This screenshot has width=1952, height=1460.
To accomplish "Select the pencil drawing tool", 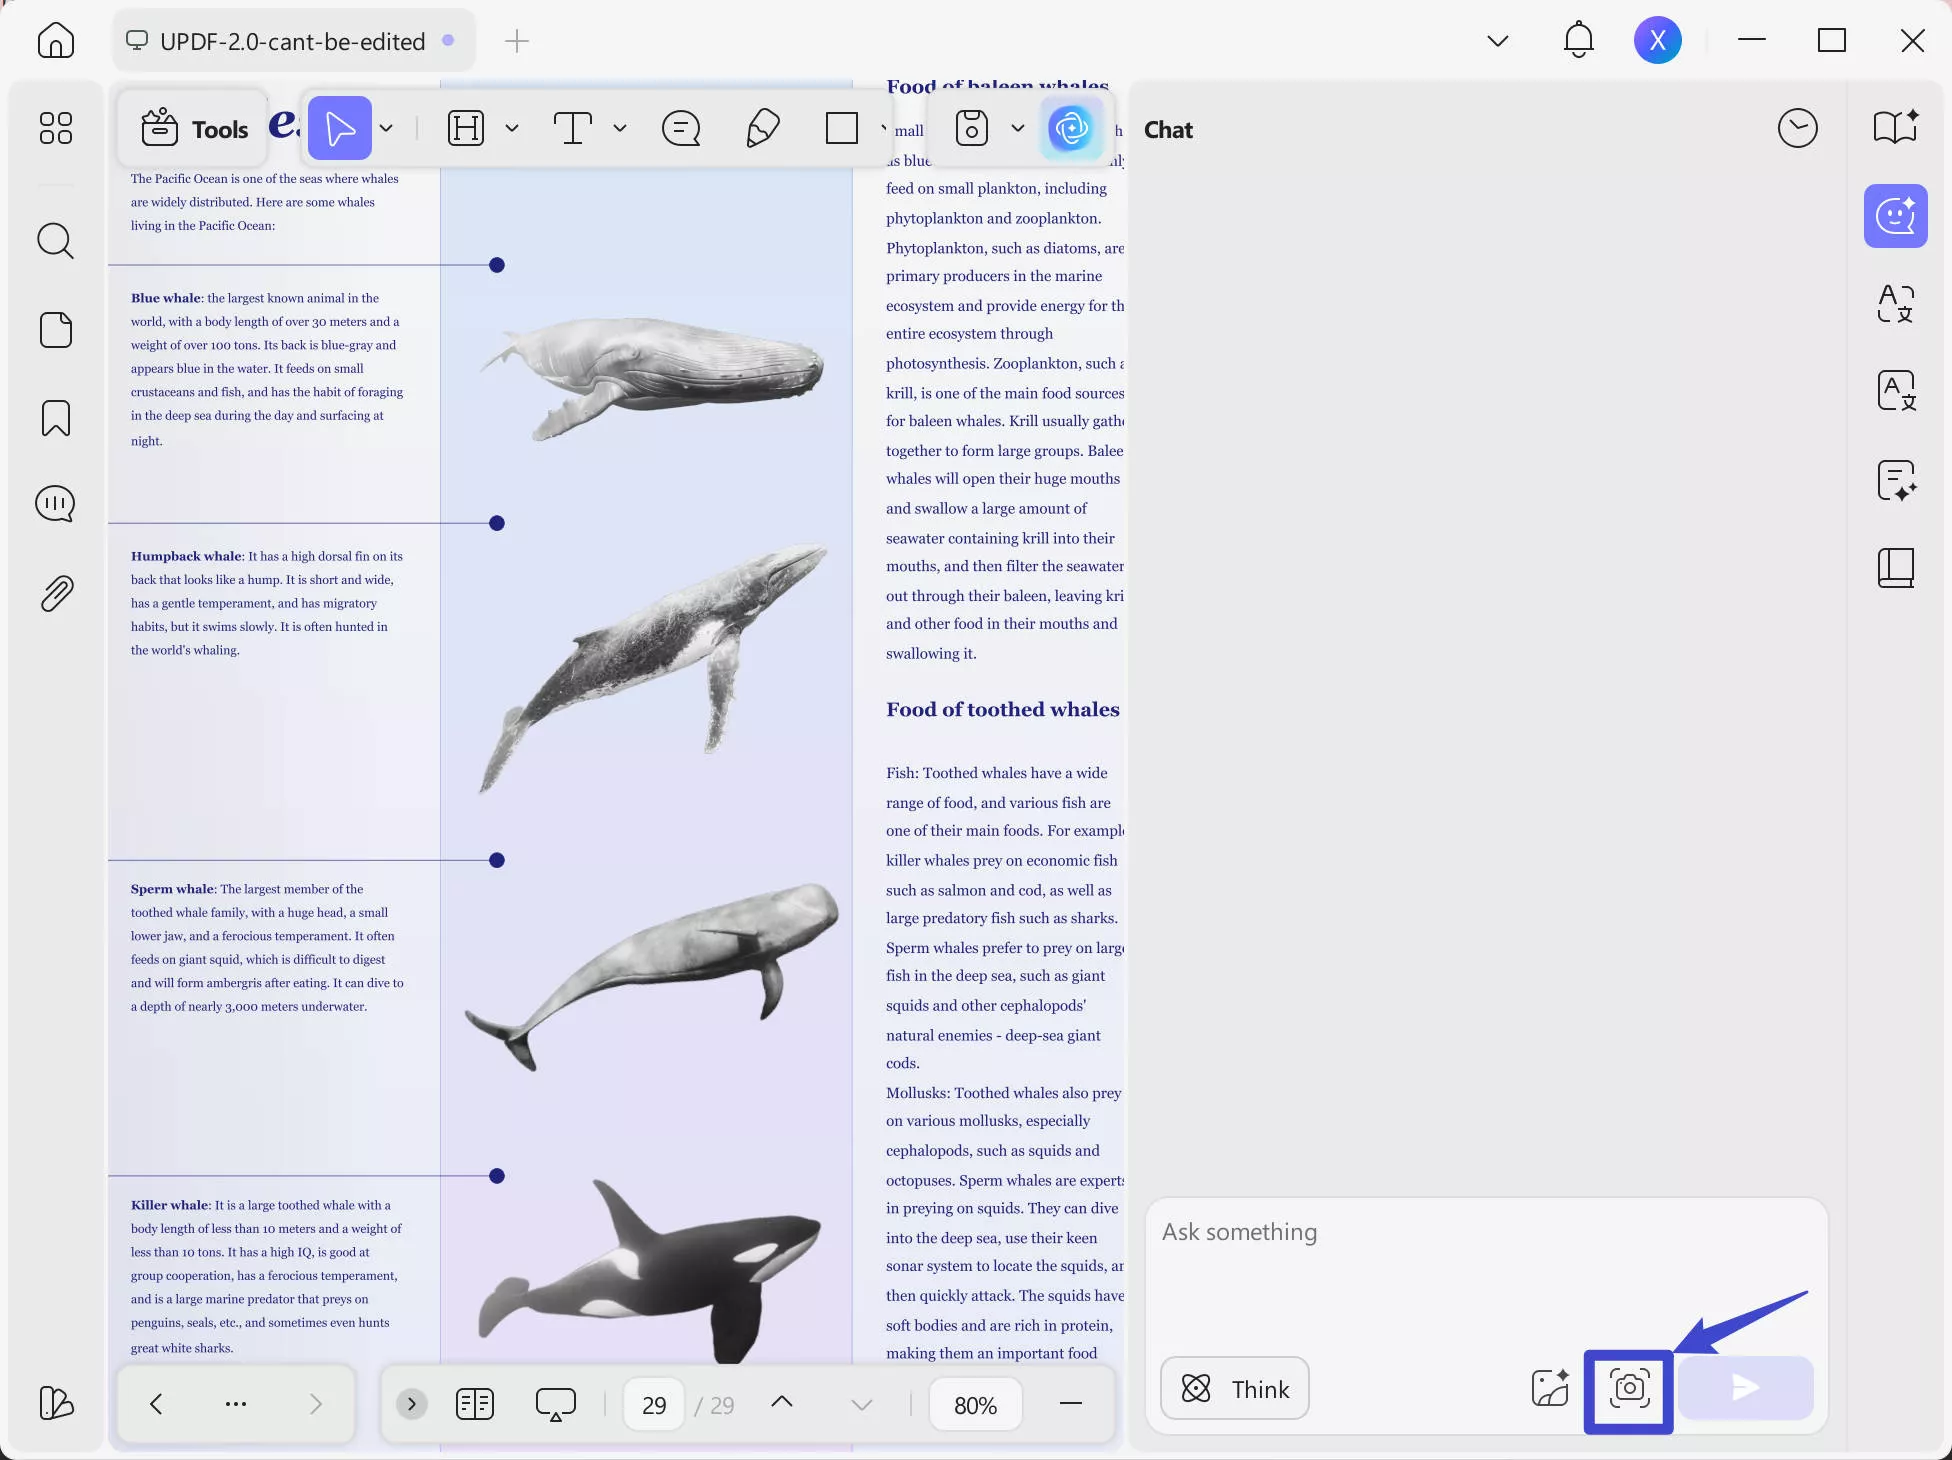I will click(763, 128).
